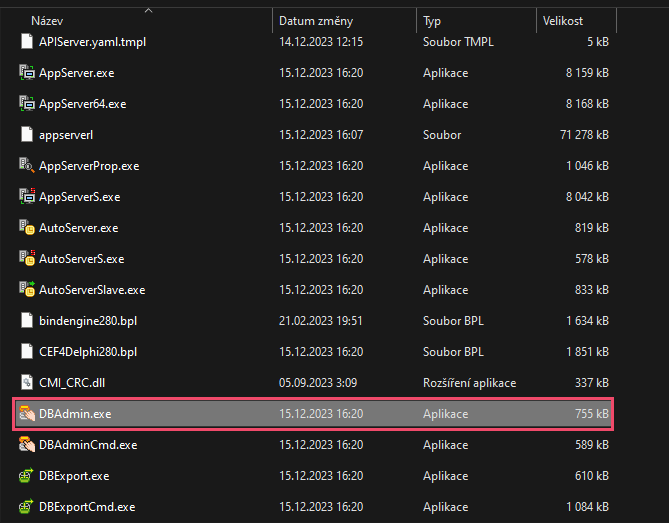Select the appserverl file name
This screenshot has height=523, width=669.
pyautogui.click(x=66, y=134)
